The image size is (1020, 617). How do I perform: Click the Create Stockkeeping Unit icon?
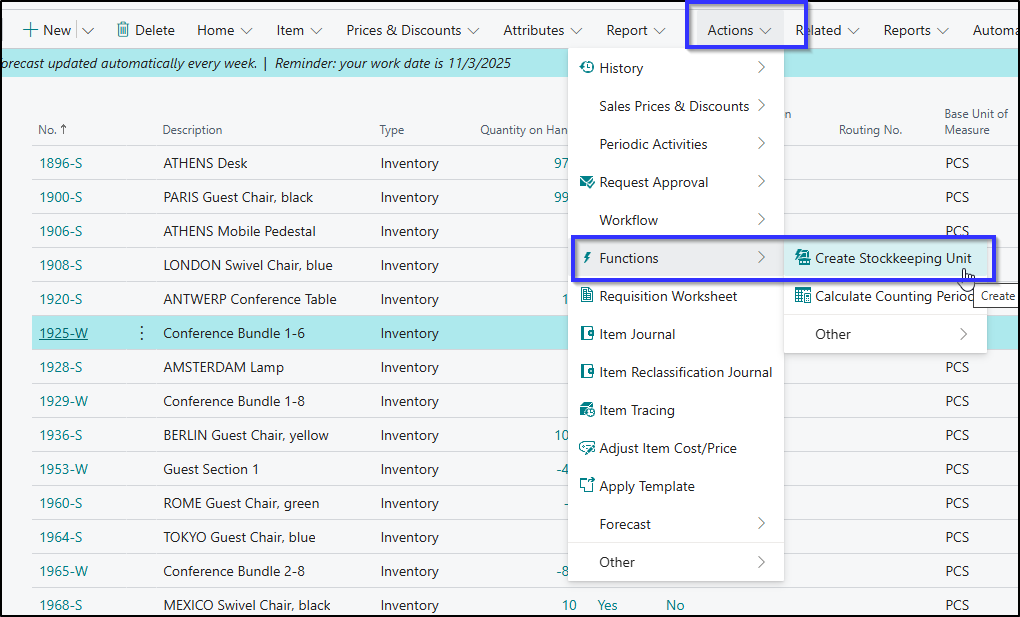pyautogui.click(x=802, y=258)
